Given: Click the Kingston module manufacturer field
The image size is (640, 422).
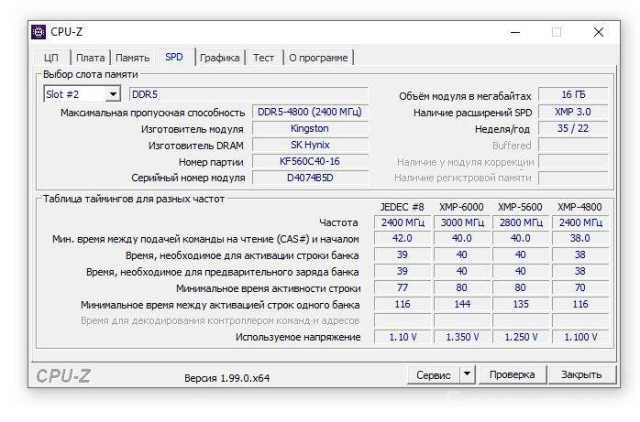Looking at the screenshot, I should pos(309,129).
